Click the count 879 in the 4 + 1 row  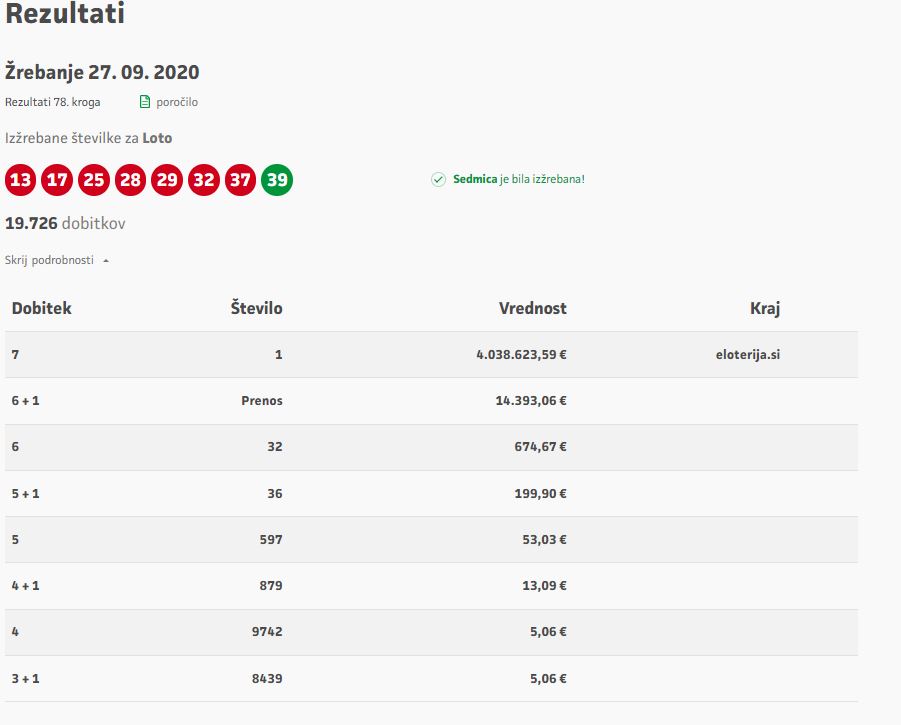(x=271, y=585)
